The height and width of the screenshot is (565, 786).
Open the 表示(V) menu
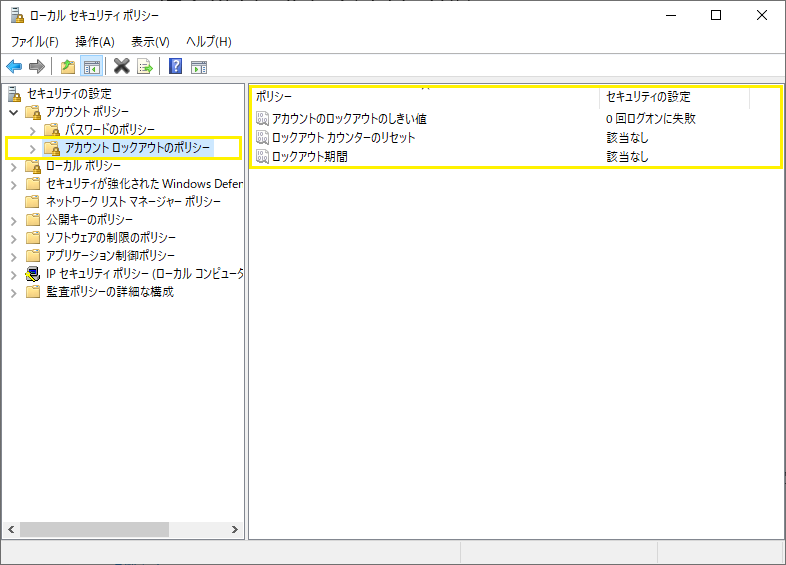150,42
